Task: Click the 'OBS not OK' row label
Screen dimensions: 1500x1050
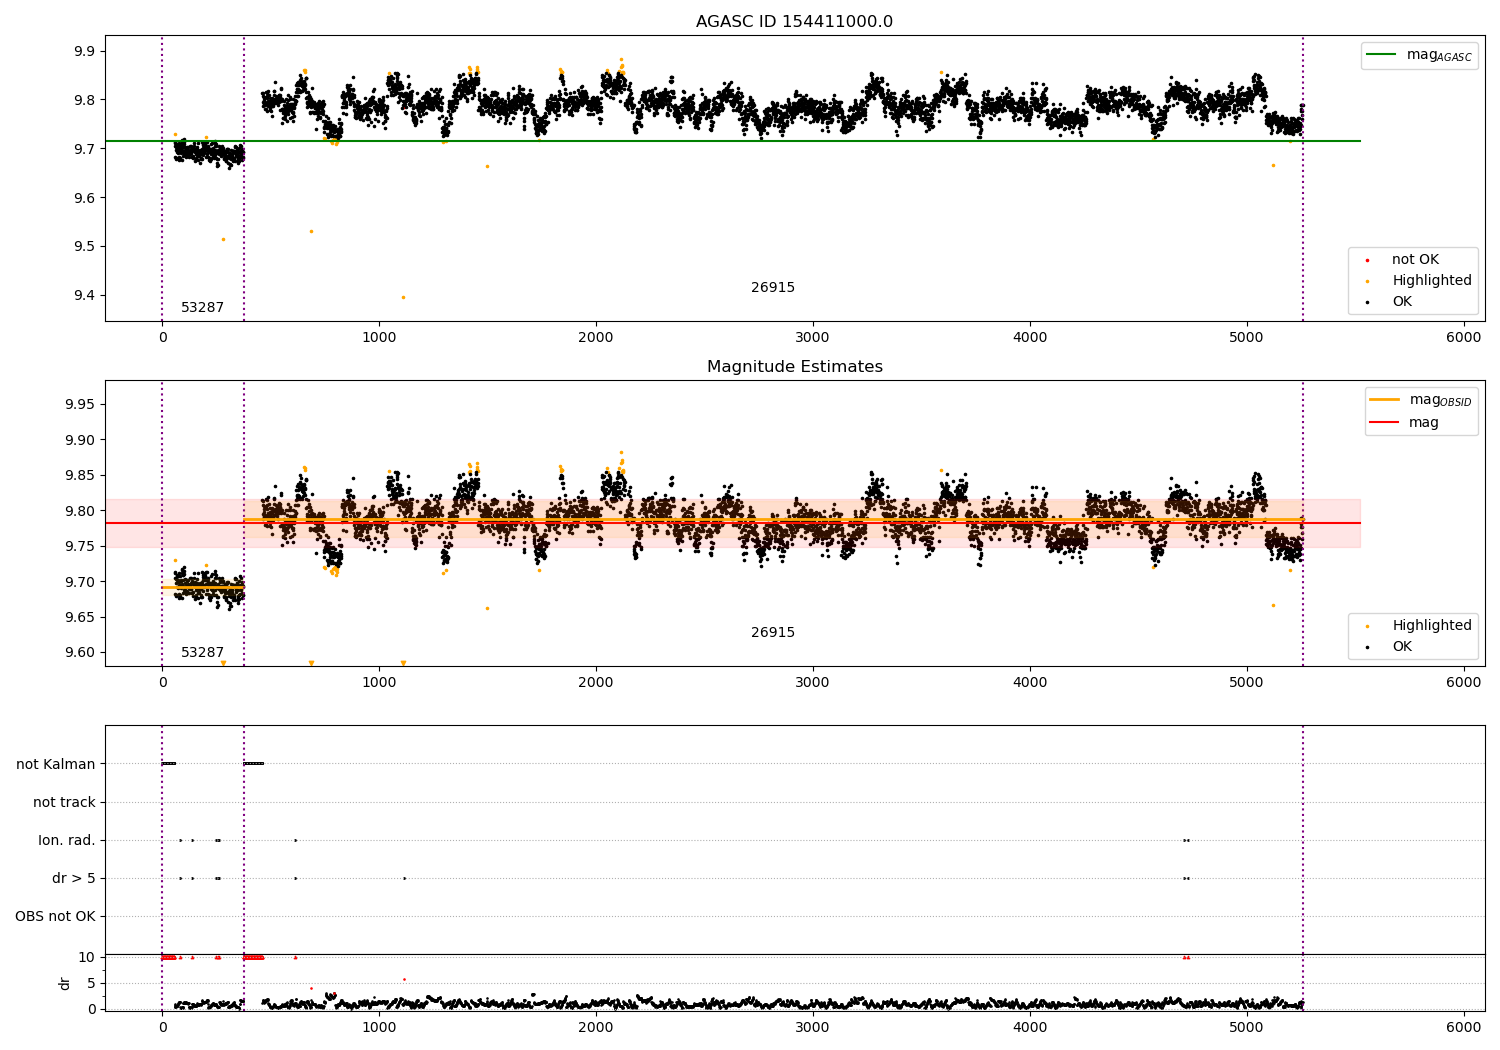Action: tap(55, 917)
